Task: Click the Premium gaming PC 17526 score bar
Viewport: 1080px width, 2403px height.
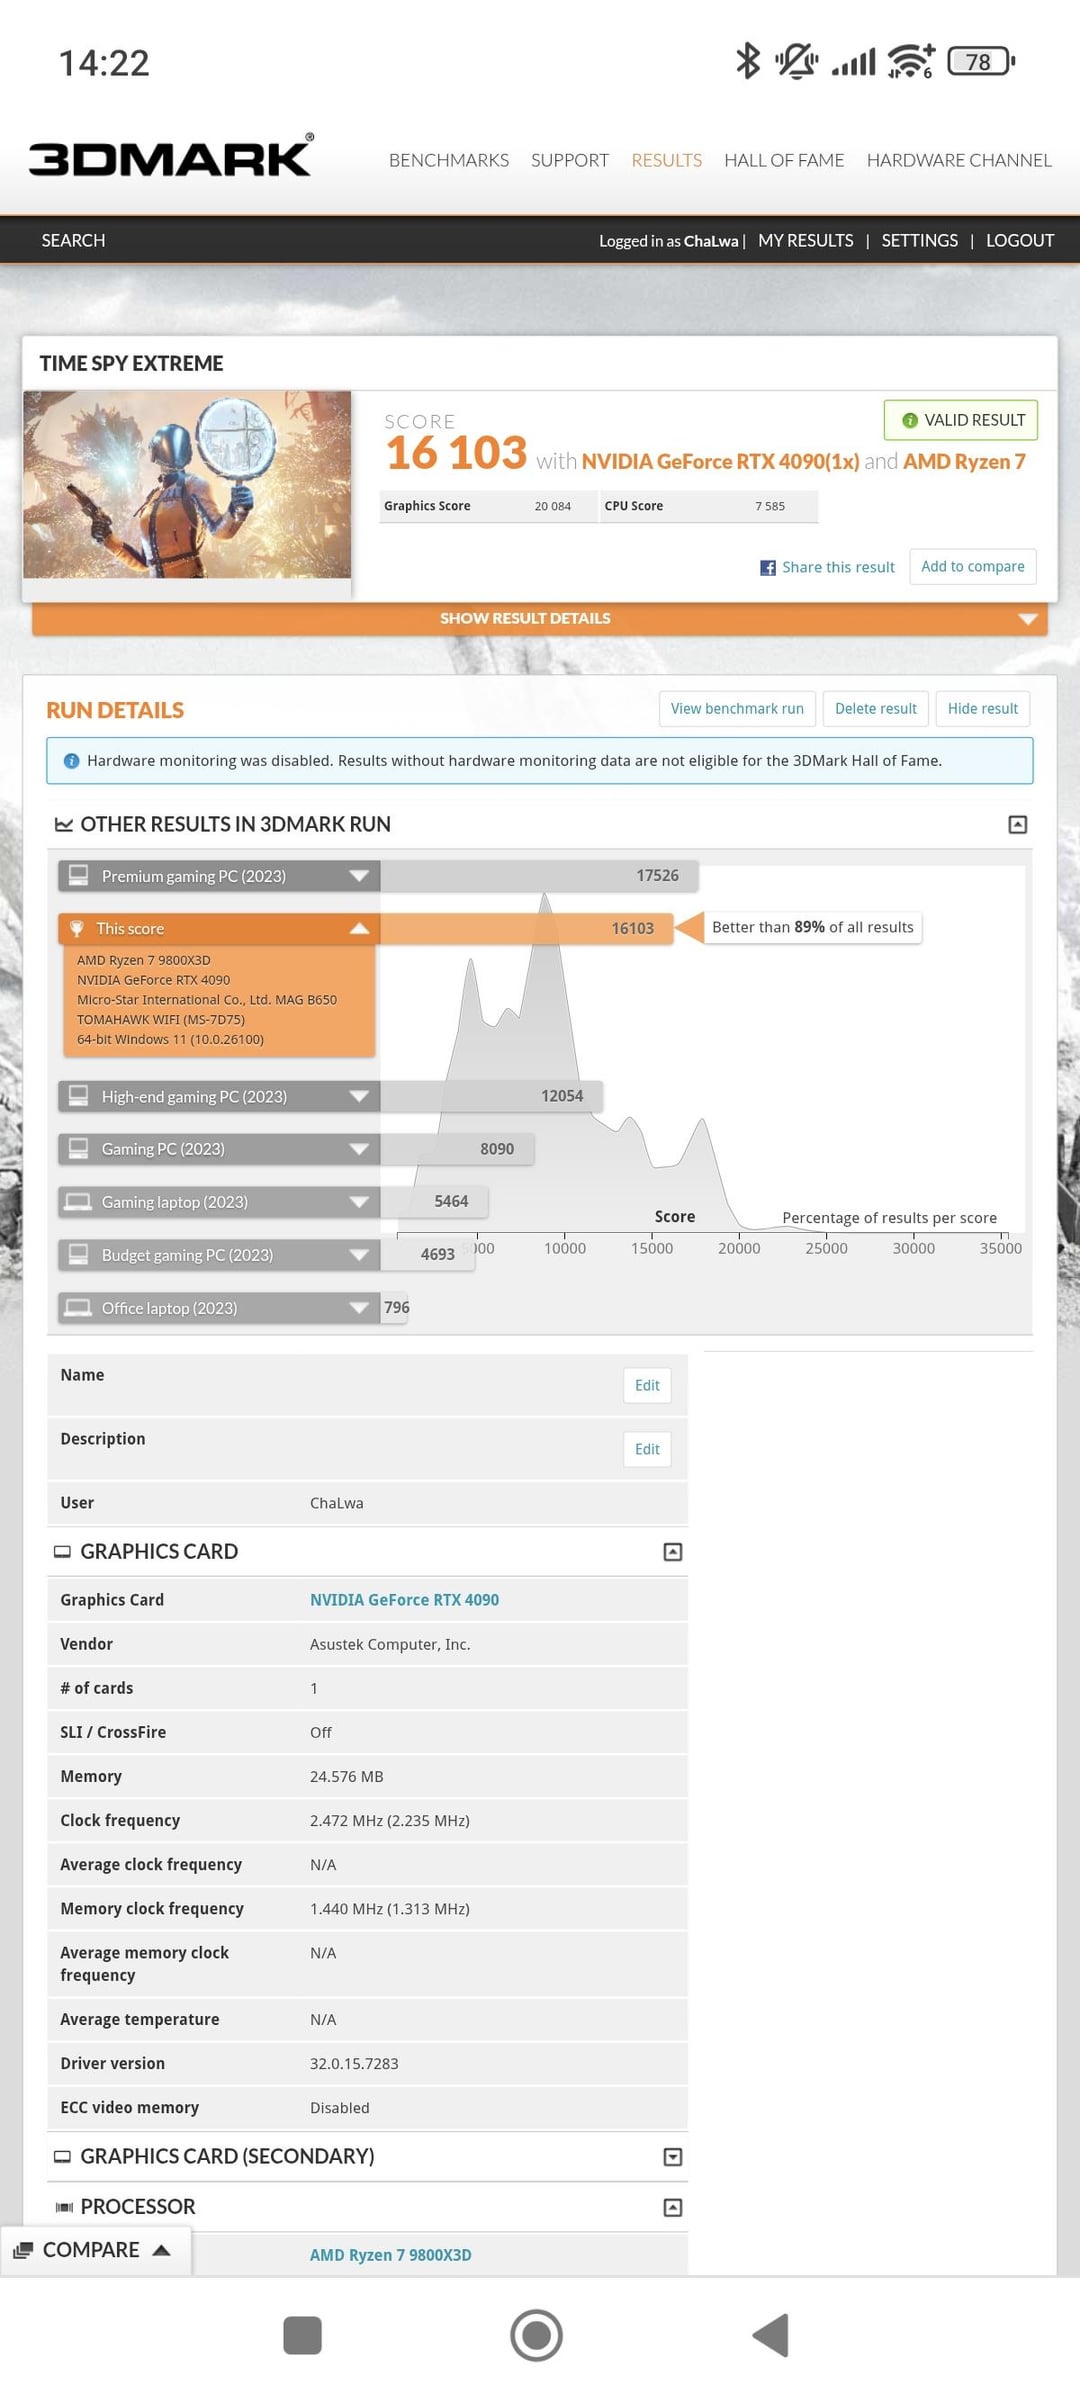Action: click(x=539, y=876)
